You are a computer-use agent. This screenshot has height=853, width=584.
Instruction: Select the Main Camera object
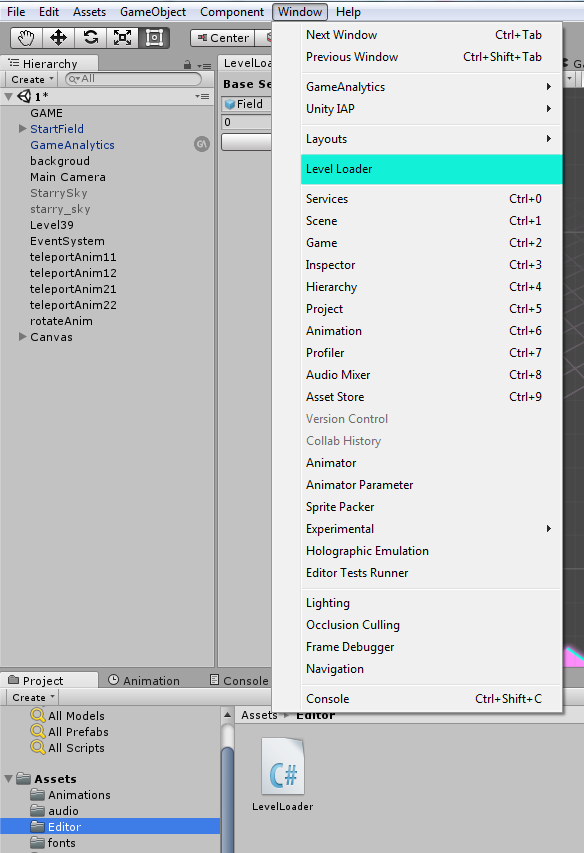point(68,177)
